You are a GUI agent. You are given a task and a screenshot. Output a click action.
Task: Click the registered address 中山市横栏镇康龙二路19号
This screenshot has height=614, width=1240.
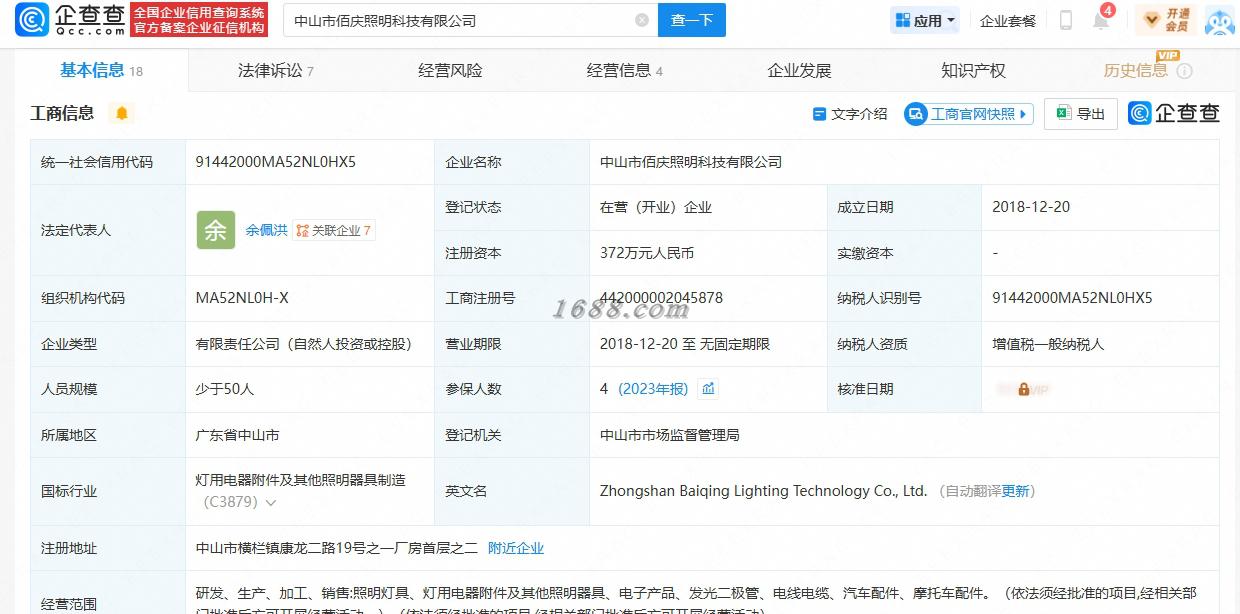(x=337, y=548)
